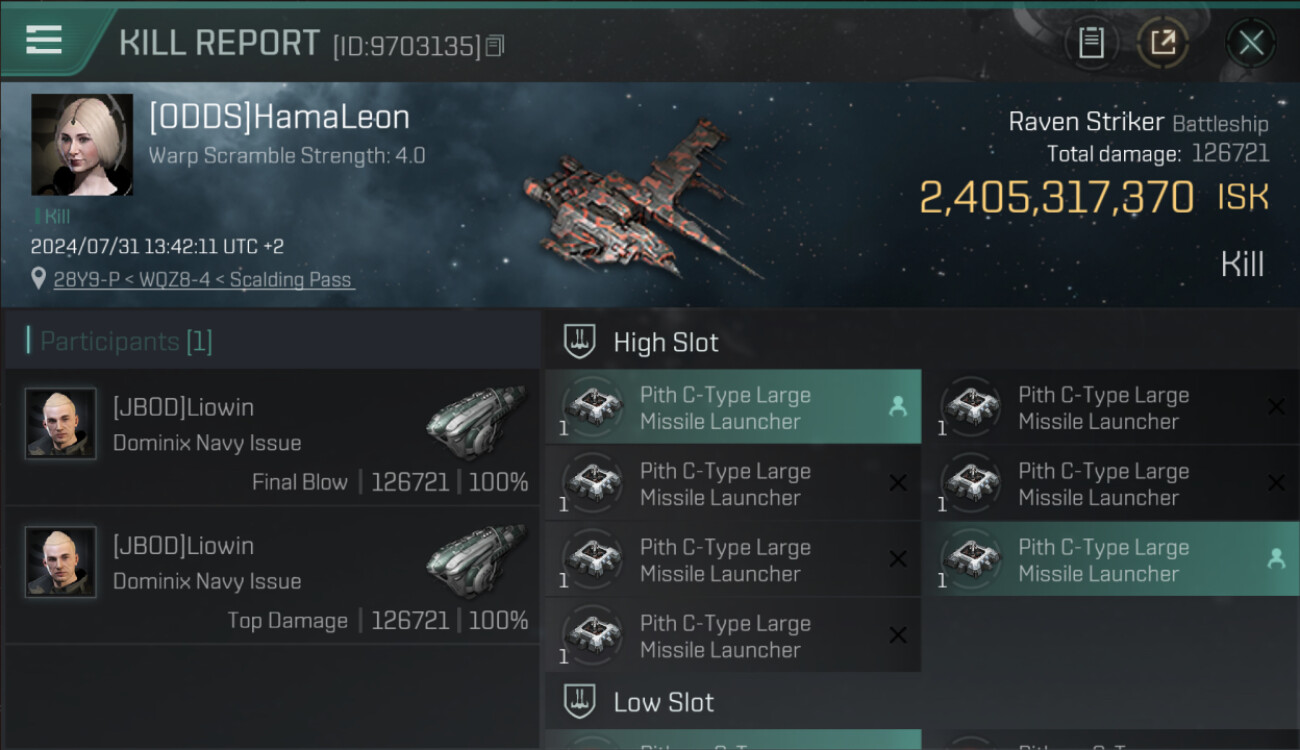
Task: Click the location pin icon
Action: click(x=39, y=279)
